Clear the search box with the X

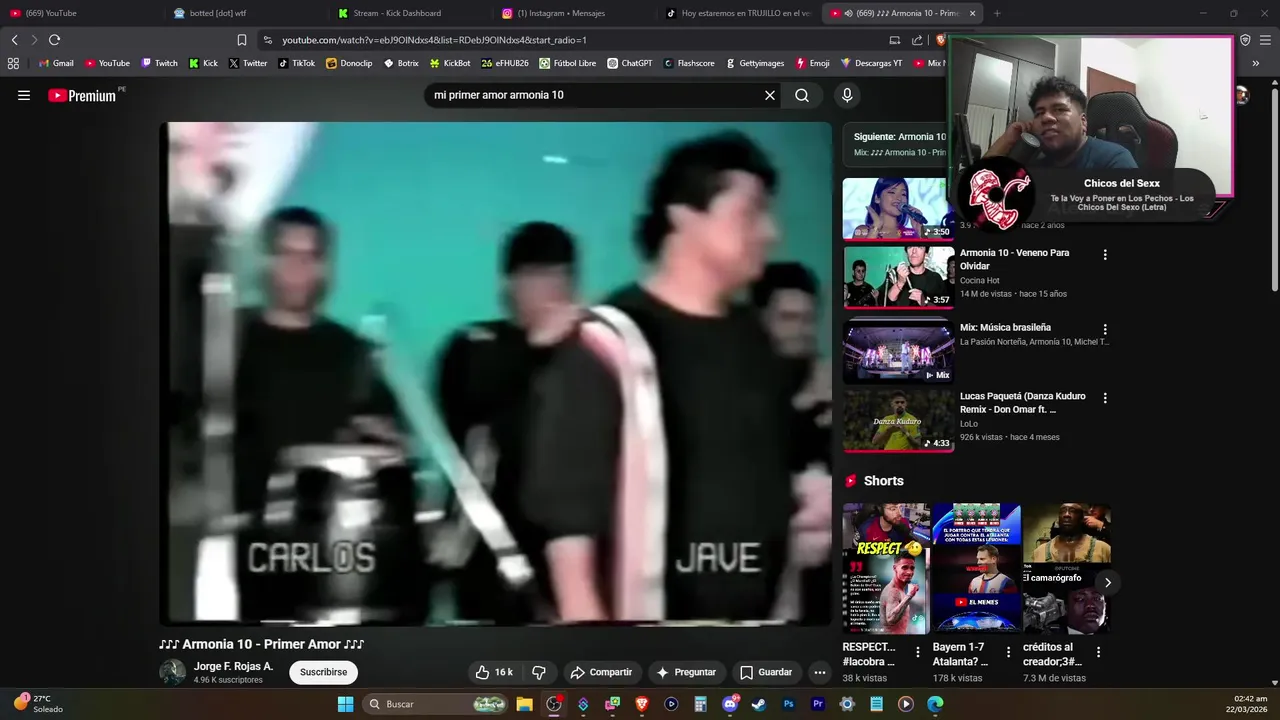pos(770,95)
